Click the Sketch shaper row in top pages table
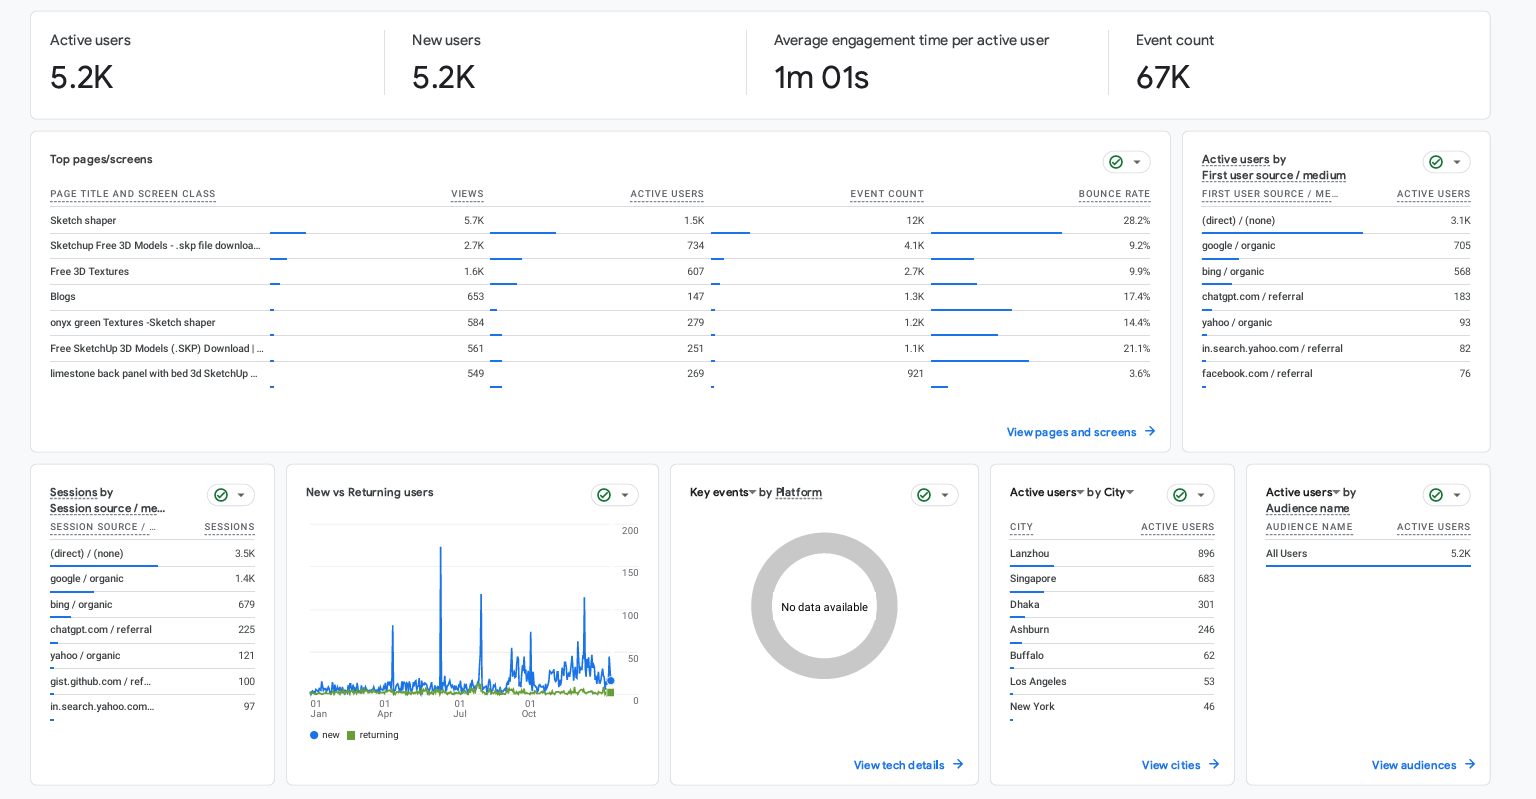1536x799 pixels. [83, 220]
